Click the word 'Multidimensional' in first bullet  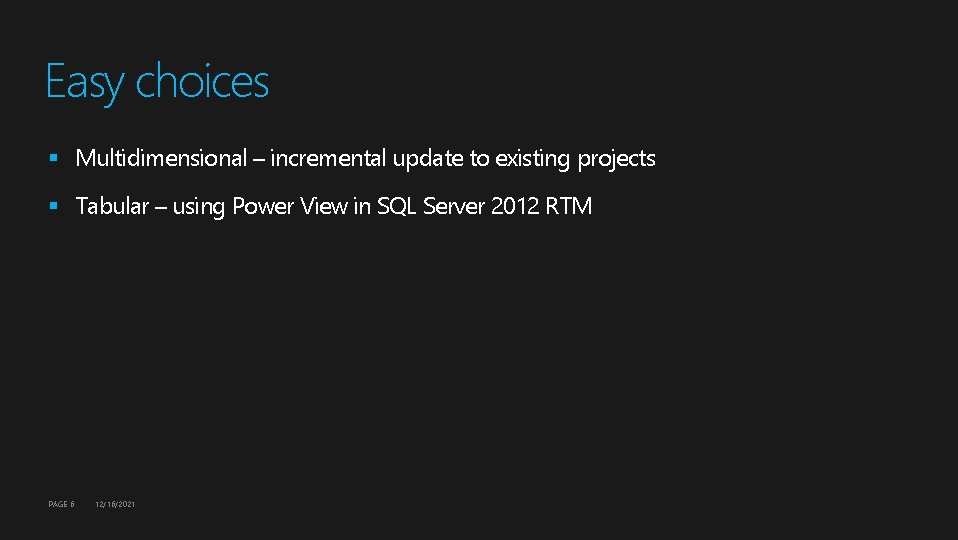(161, 158)
